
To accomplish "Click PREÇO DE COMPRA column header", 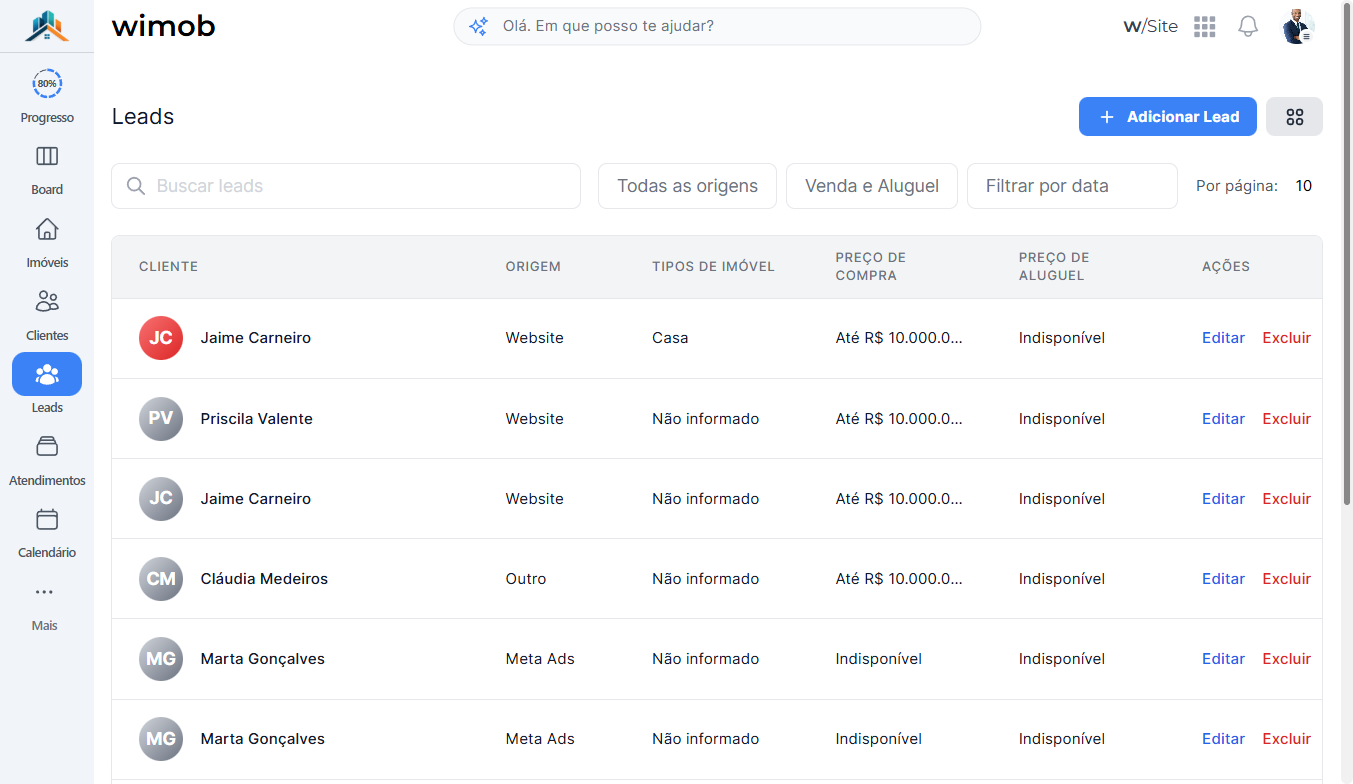I will [871, 266].
